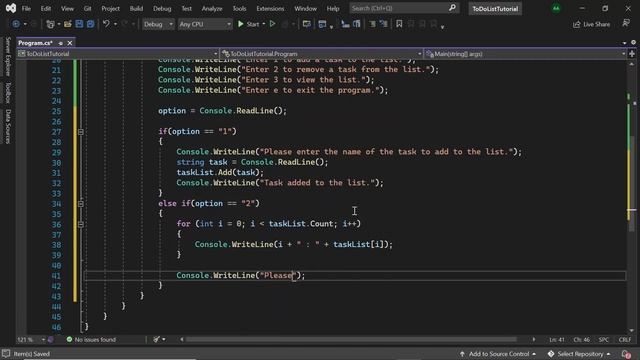
Task: Click the browser link toolbar icon after Start
Action: [307, 24]
